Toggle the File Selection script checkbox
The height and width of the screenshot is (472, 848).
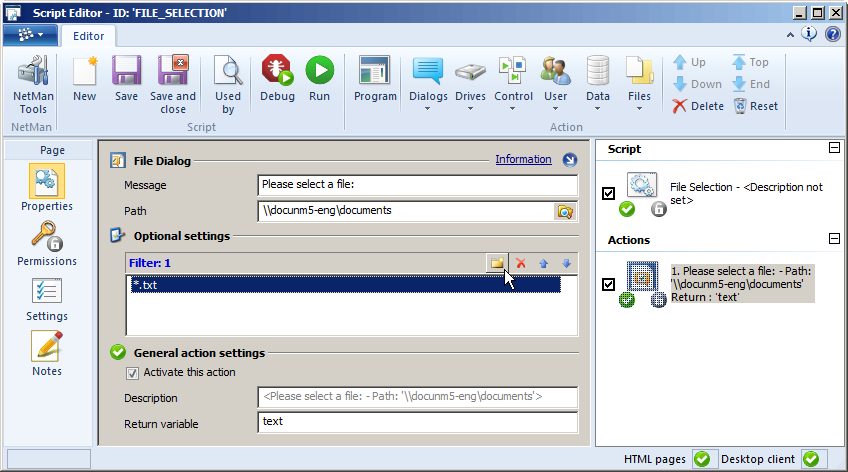pyautogui.click(x=608, y=193)
